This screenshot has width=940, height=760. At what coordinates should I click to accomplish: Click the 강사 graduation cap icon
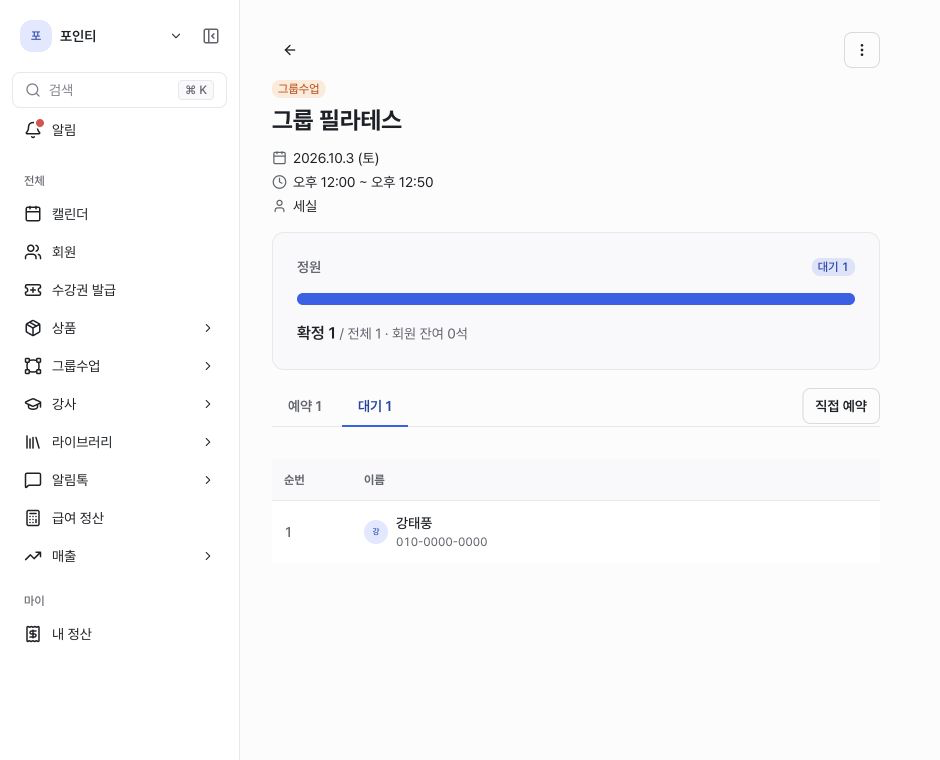(x=33, y=404)
